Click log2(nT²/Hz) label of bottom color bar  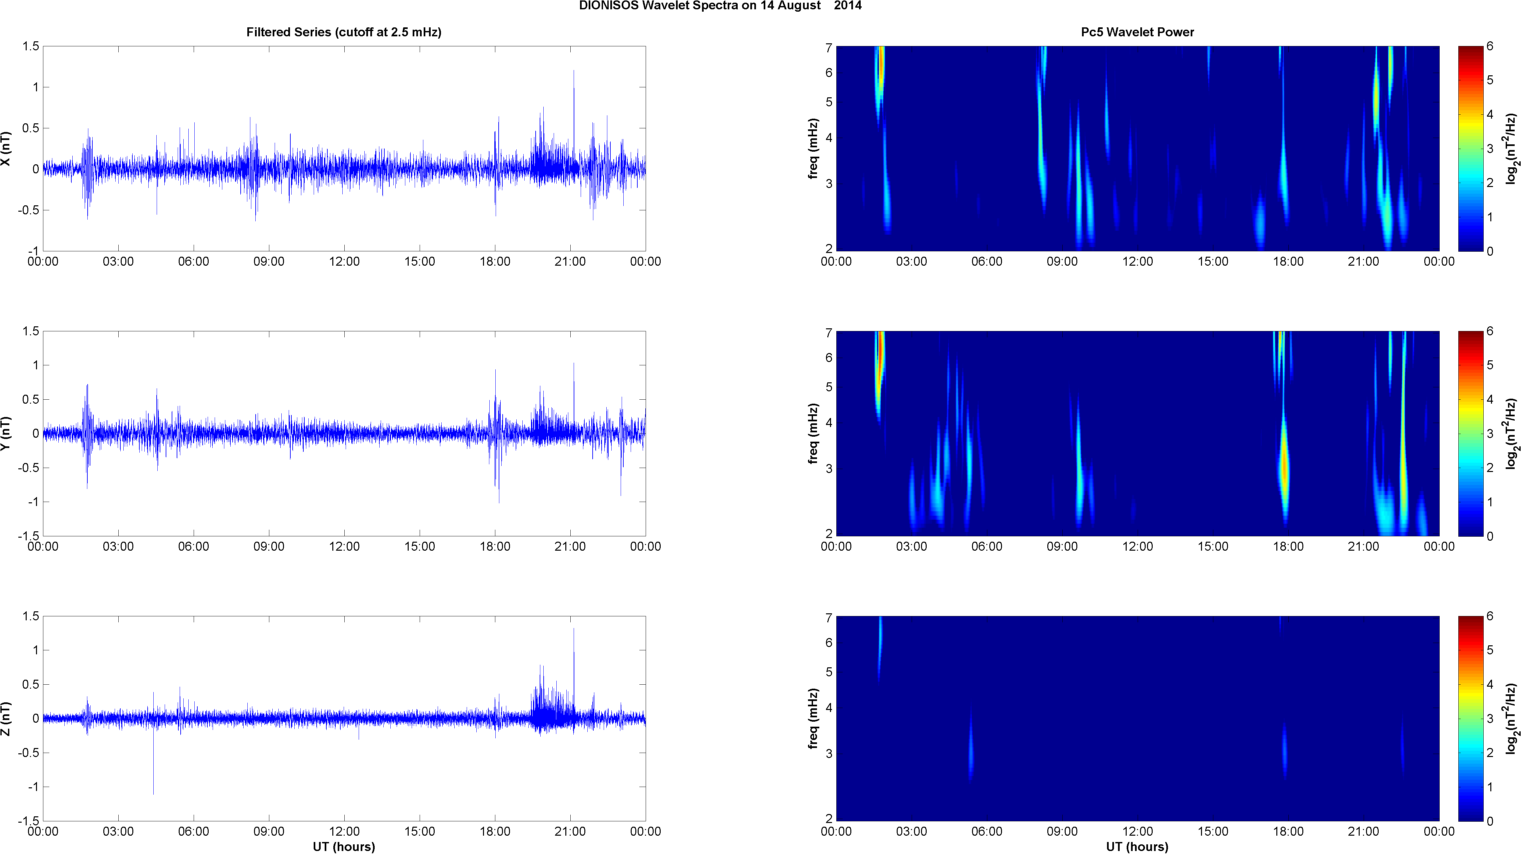point(1512,718)
